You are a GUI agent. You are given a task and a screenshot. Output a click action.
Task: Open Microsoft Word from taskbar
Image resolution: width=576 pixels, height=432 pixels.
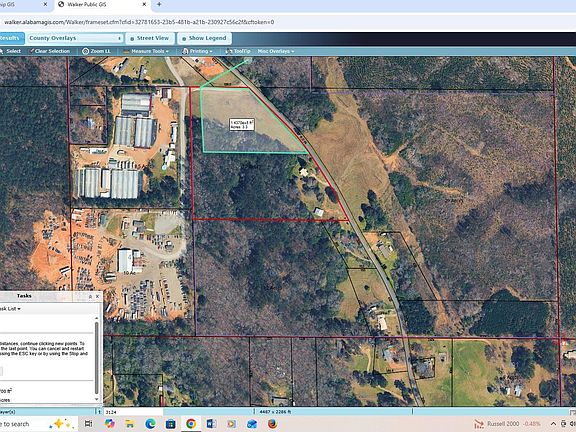[211, 424]
